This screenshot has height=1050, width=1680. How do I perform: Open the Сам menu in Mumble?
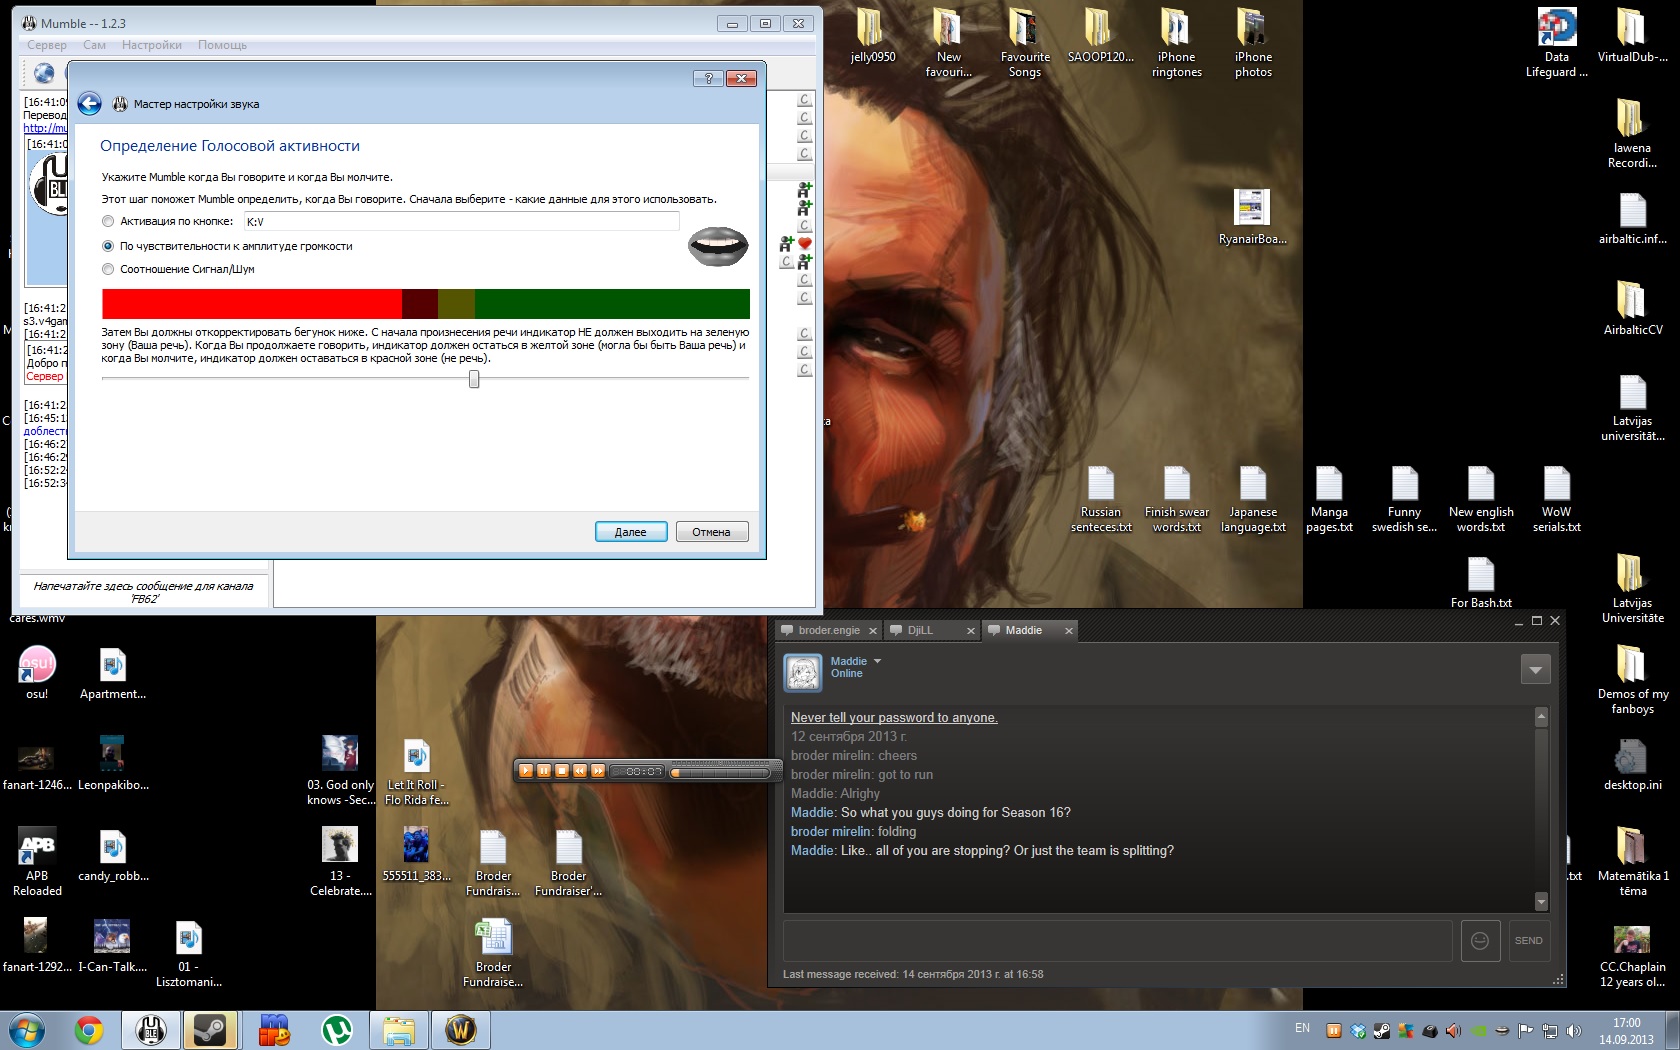[x=95, y=45]
